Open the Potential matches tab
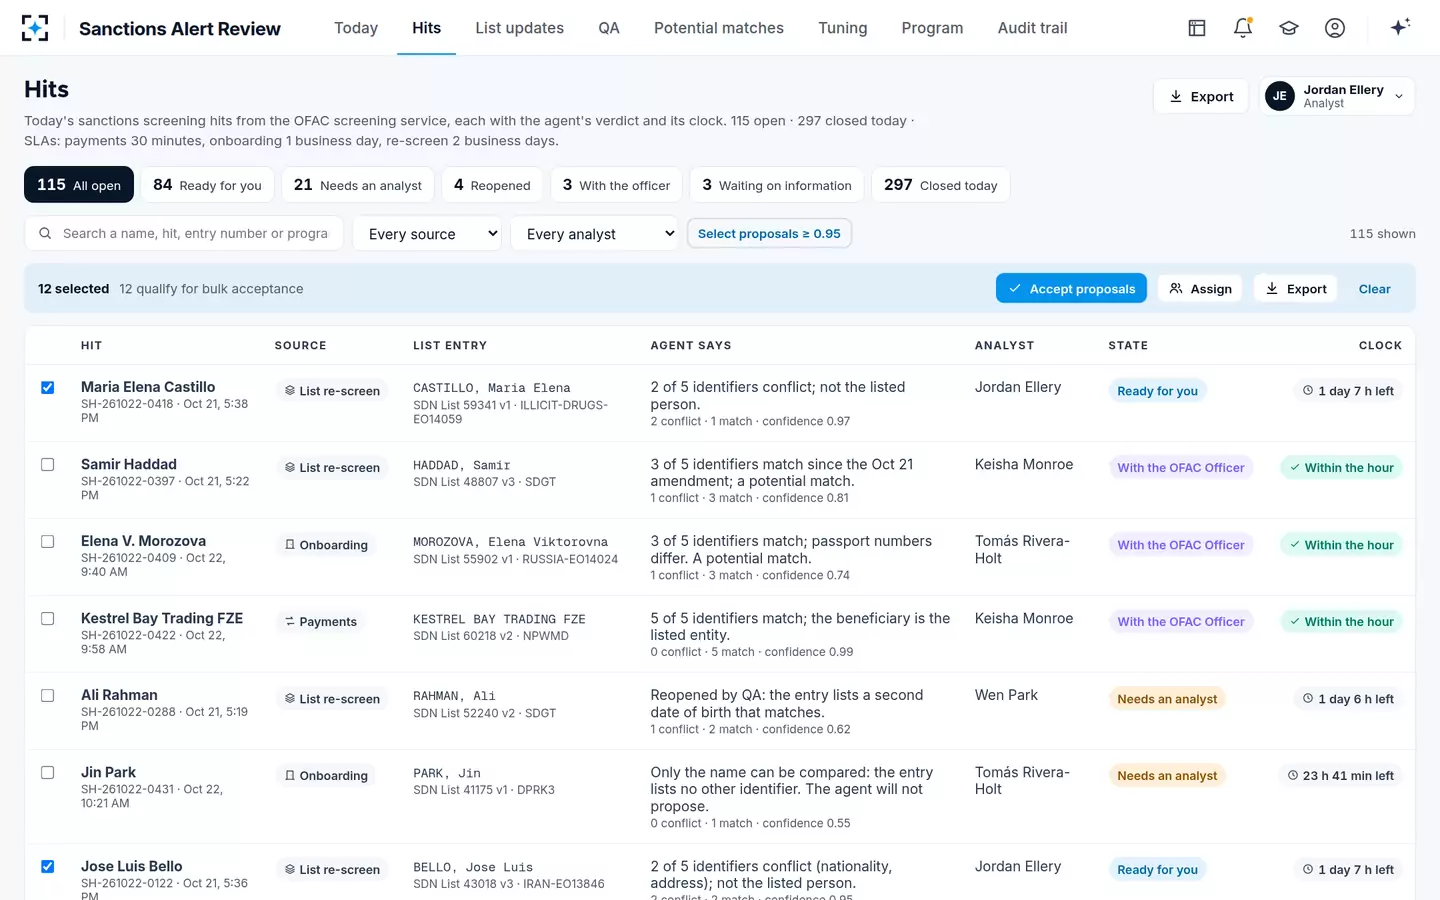Image resolution: width=1440 pixels, height=900 pixels. pos(719,28)
